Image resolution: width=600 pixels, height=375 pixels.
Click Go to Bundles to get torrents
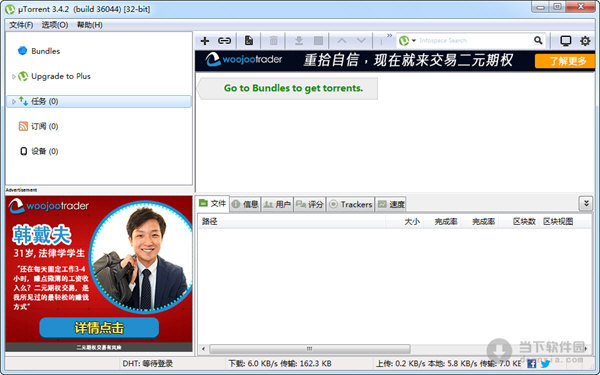coord(293,88)
